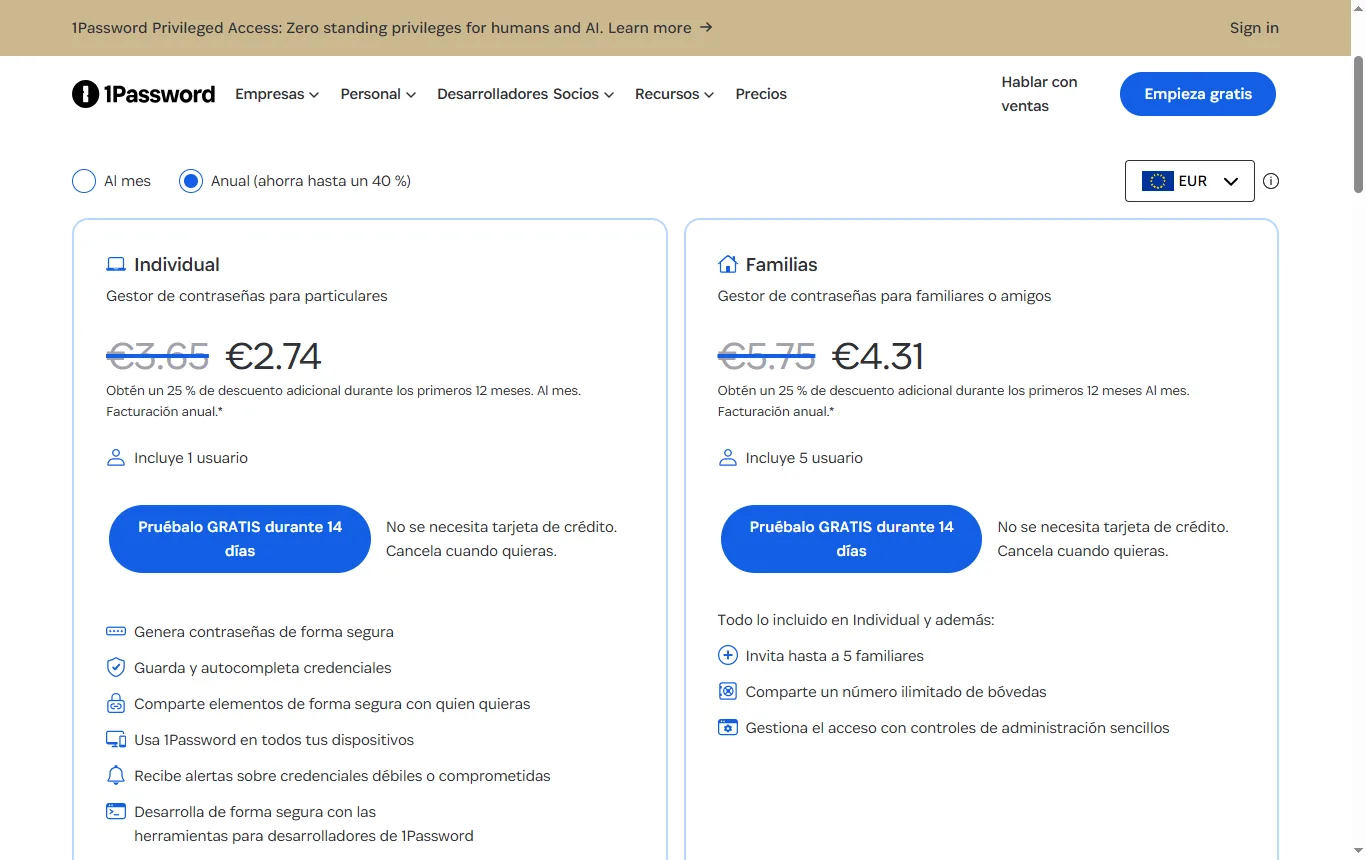Expand the Recursos menu
Screen dimensions: 1366x860
675,94
